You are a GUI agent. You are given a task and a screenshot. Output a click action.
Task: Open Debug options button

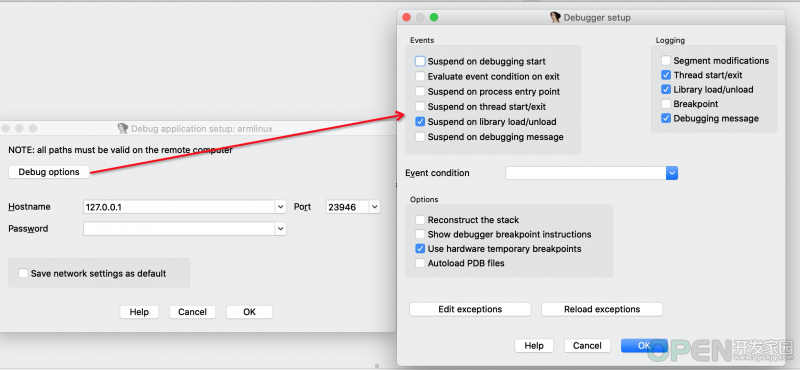click(x=49, y=172)
